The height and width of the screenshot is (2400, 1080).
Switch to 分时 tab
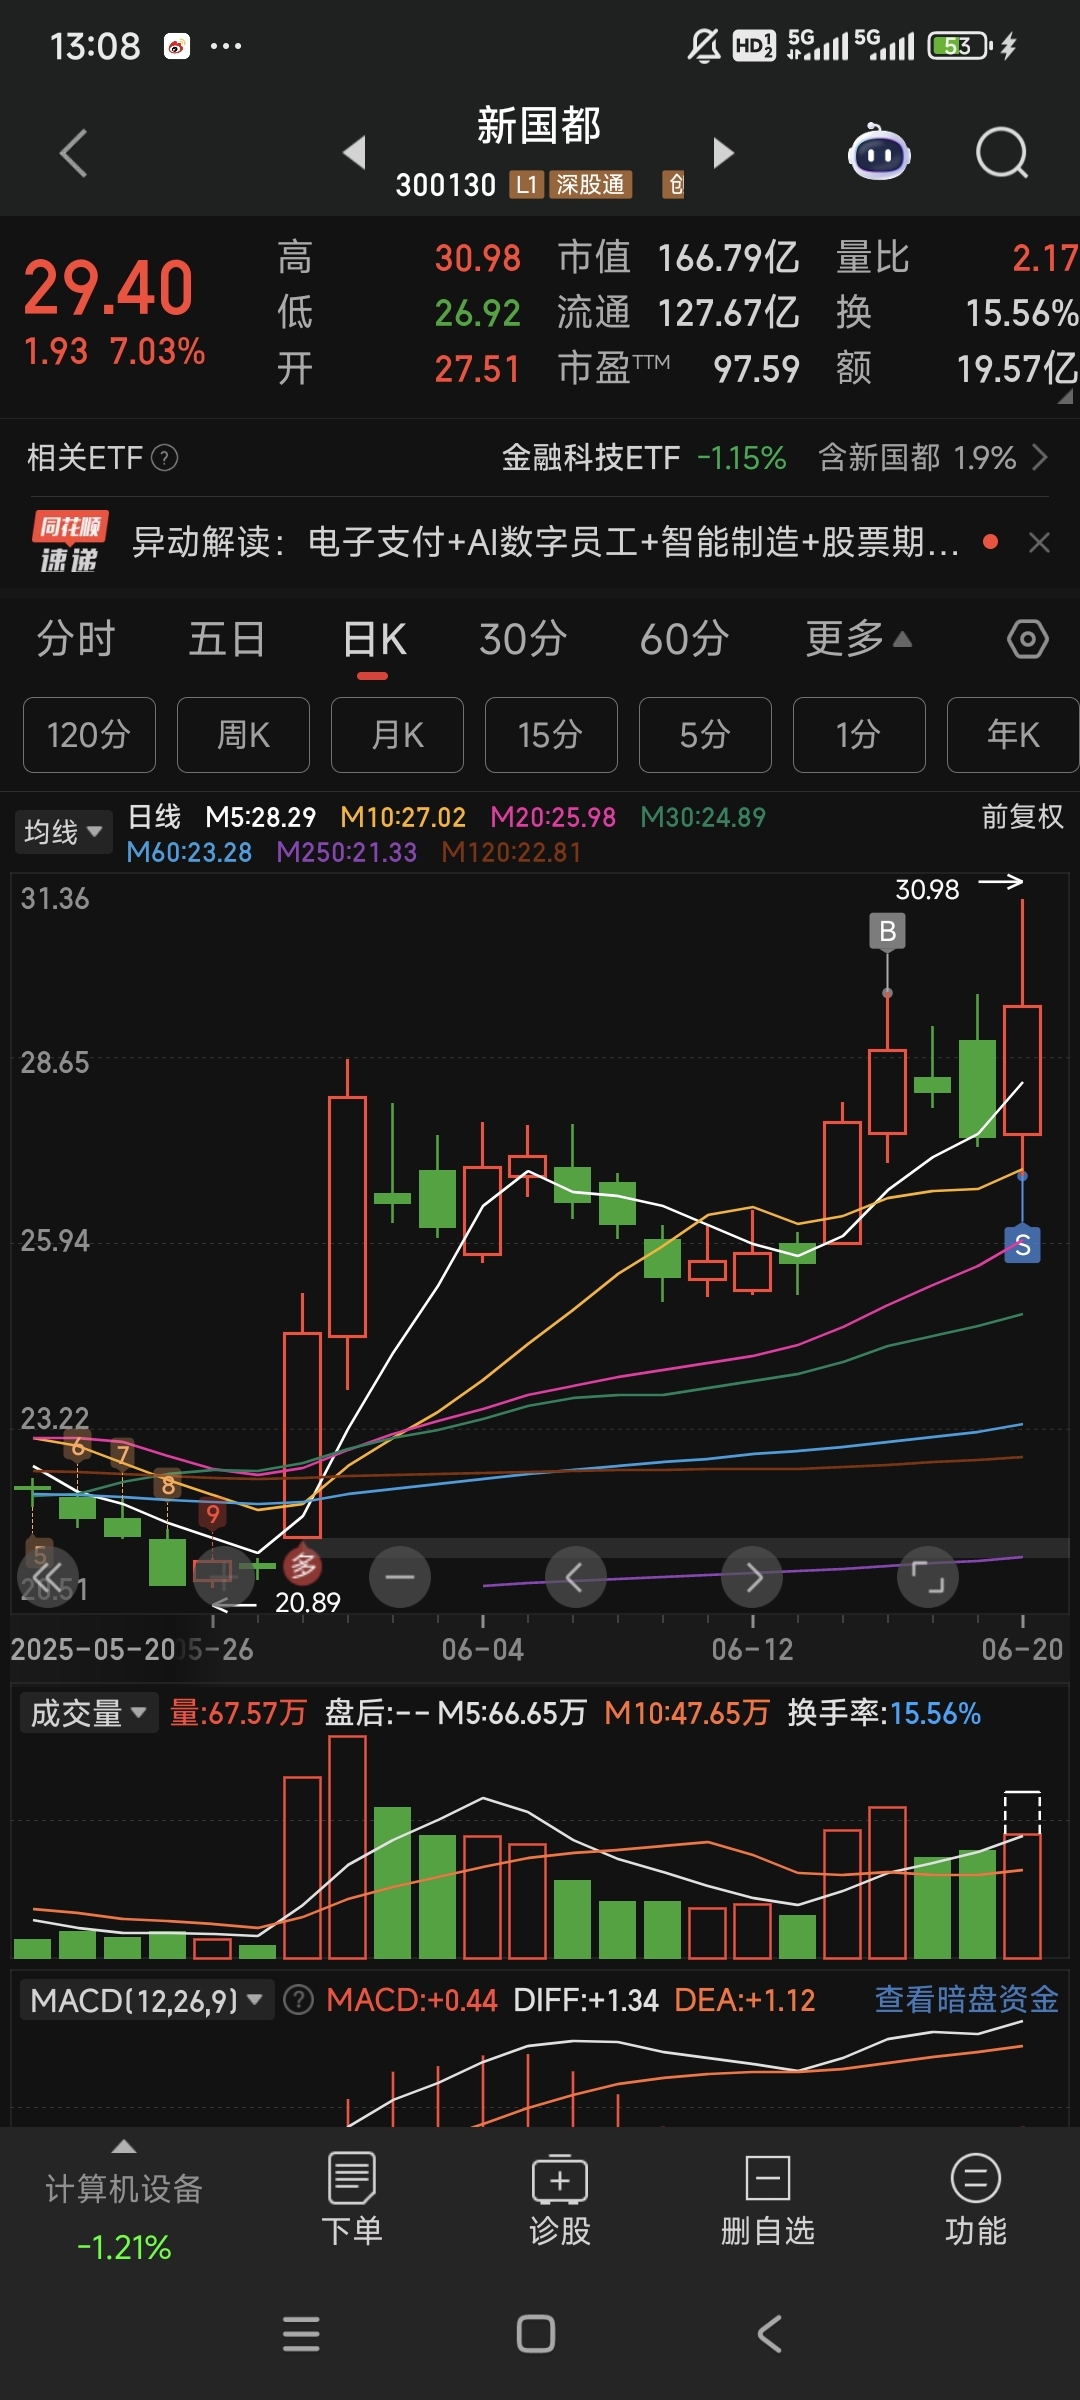tap(76, 639)
